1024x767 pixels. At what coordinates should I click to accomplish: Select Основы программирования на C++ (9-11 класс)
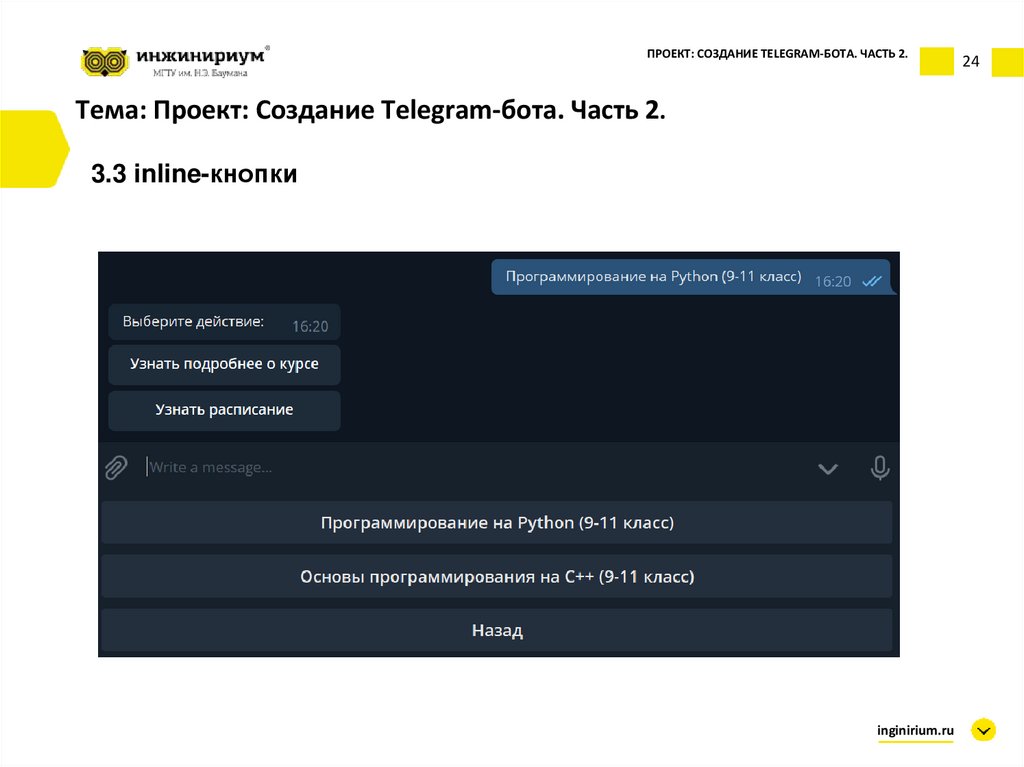coord(497,577)
